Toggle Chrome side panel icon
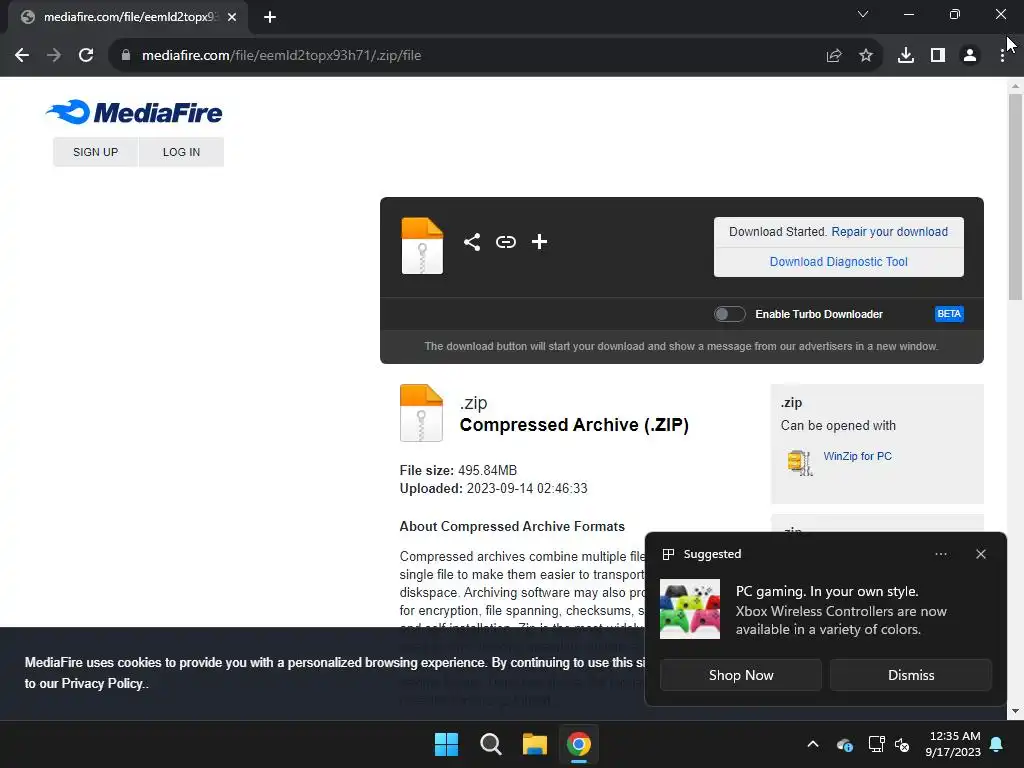Image resolution: width=1024 pixels, height=768 pixels. point(938,56)
